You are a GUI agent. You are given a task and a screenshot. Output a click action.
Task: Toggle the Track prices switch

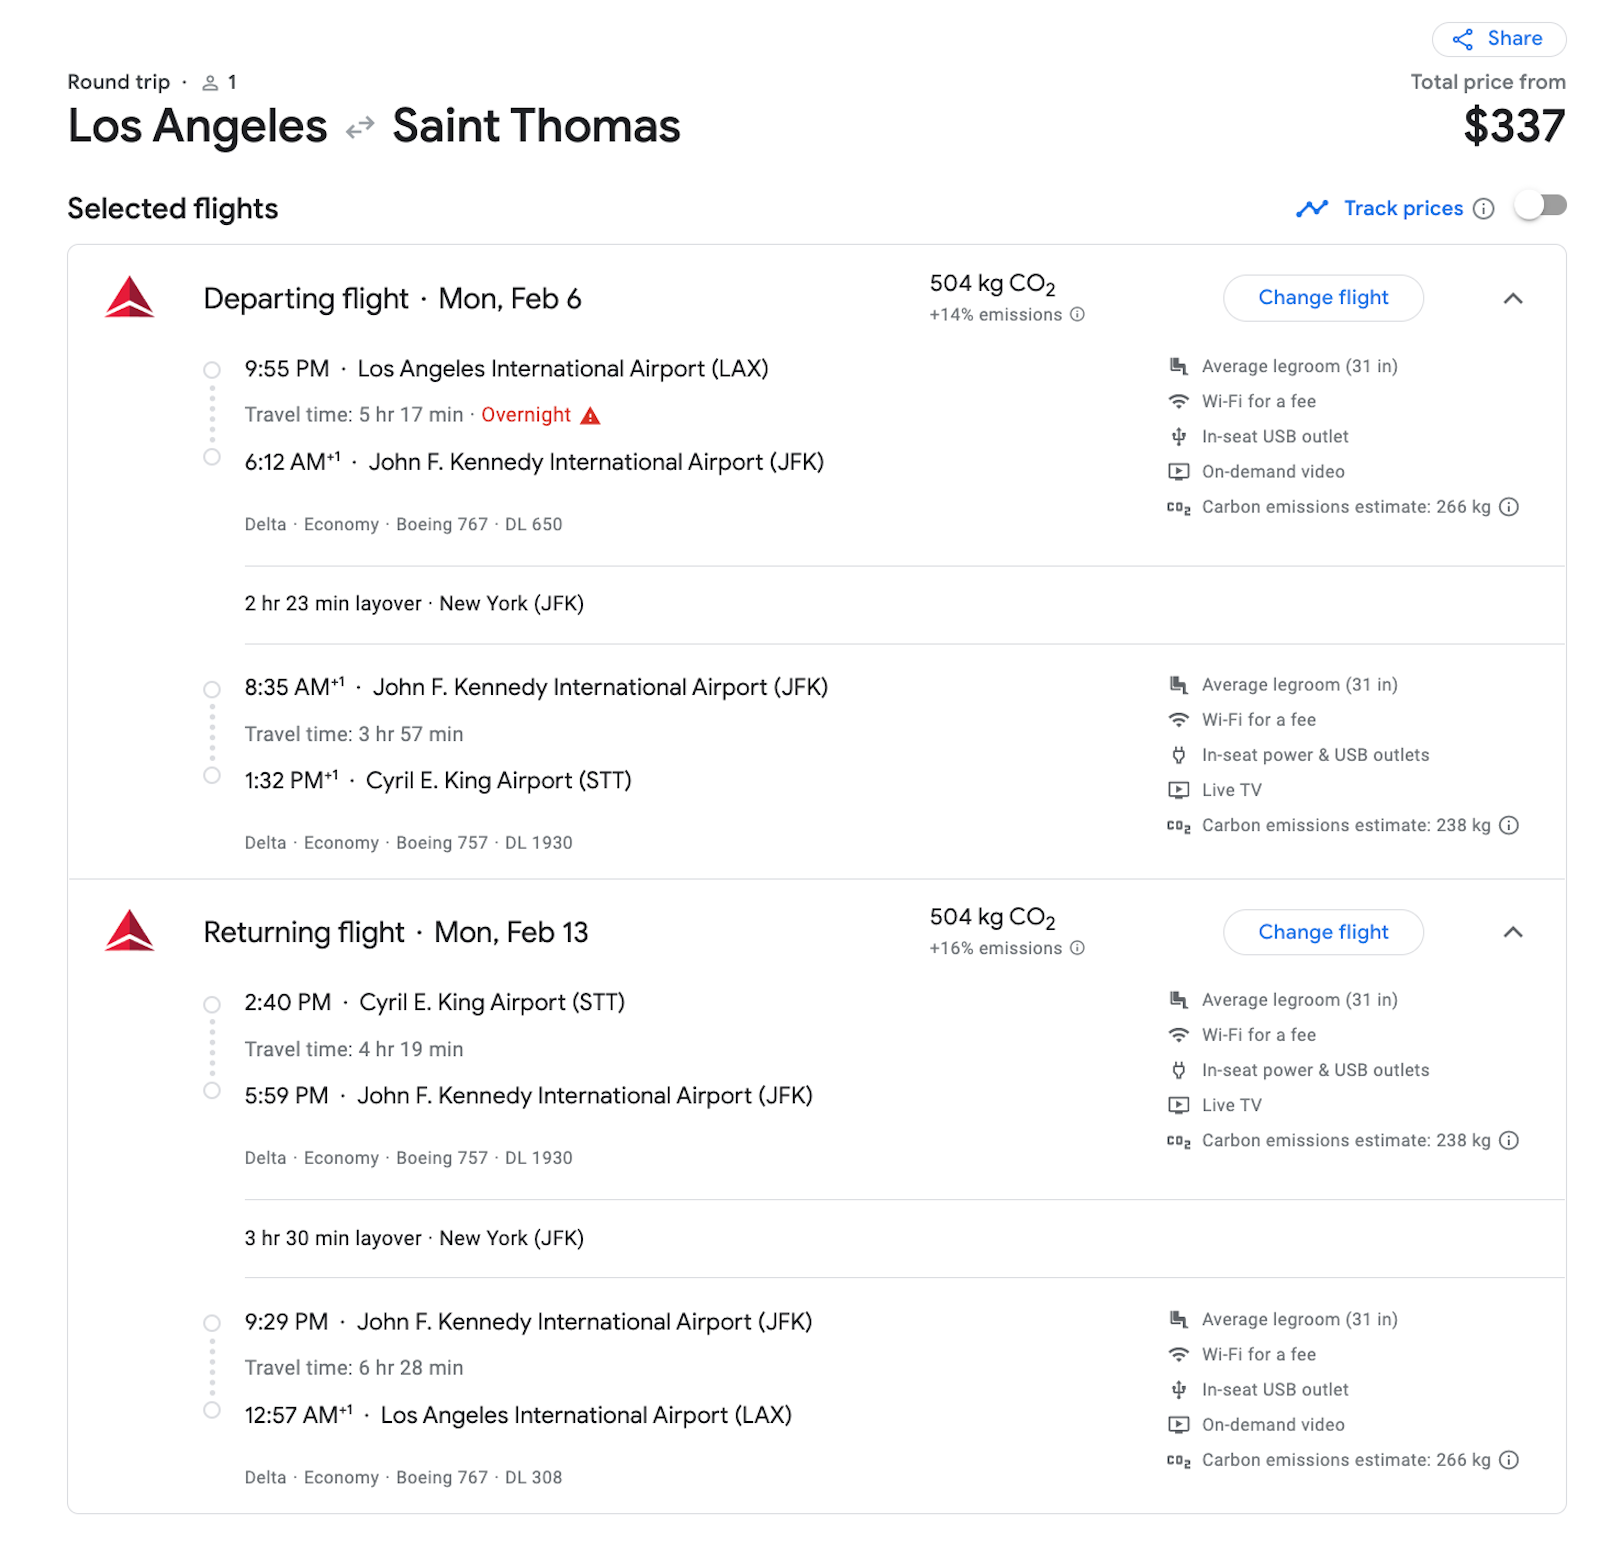[x=1540, y=206]
